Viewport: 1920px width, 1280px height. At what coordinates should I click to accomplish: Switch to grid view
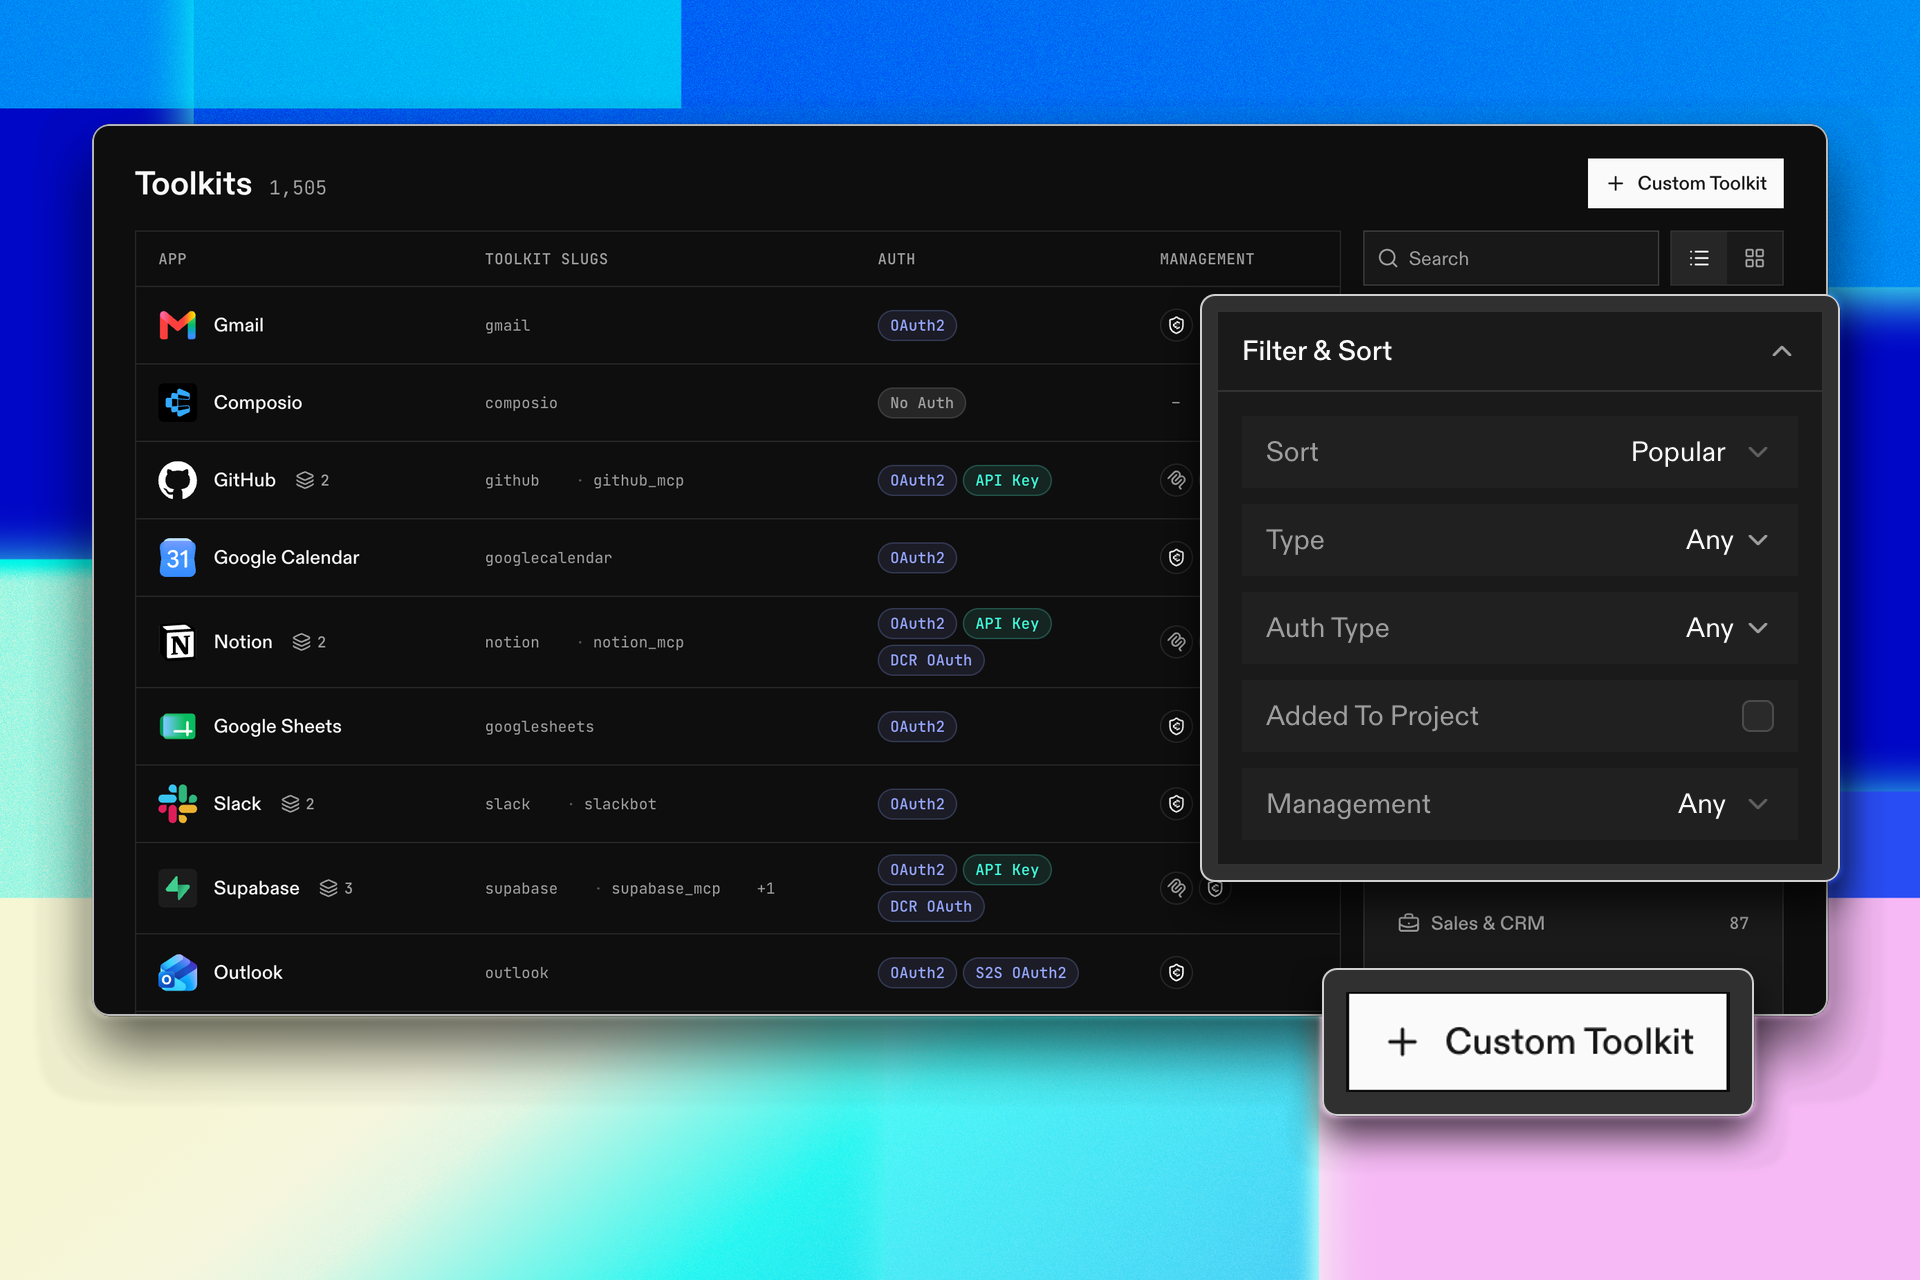tap(1755, 258)
